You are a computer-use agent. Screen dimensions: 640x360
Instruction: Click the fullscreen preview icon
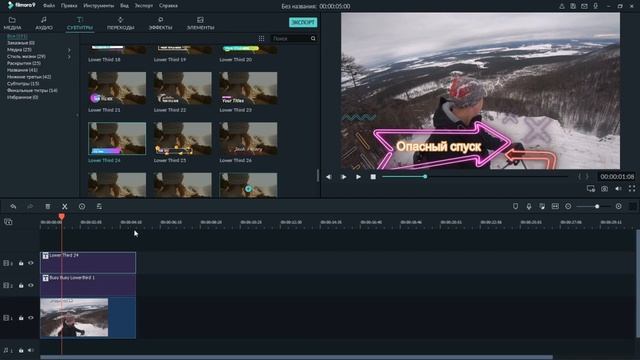pyautogui.click(x=632, y=189)
